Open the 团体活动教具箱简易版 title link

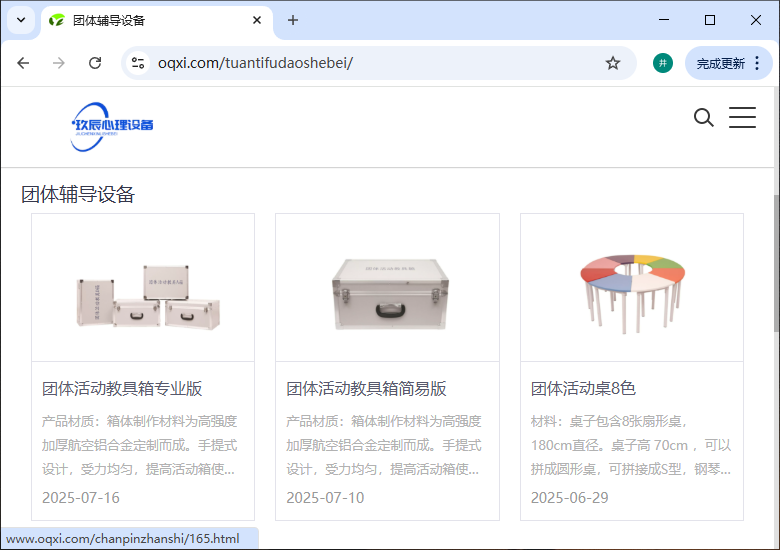[366, 389]
